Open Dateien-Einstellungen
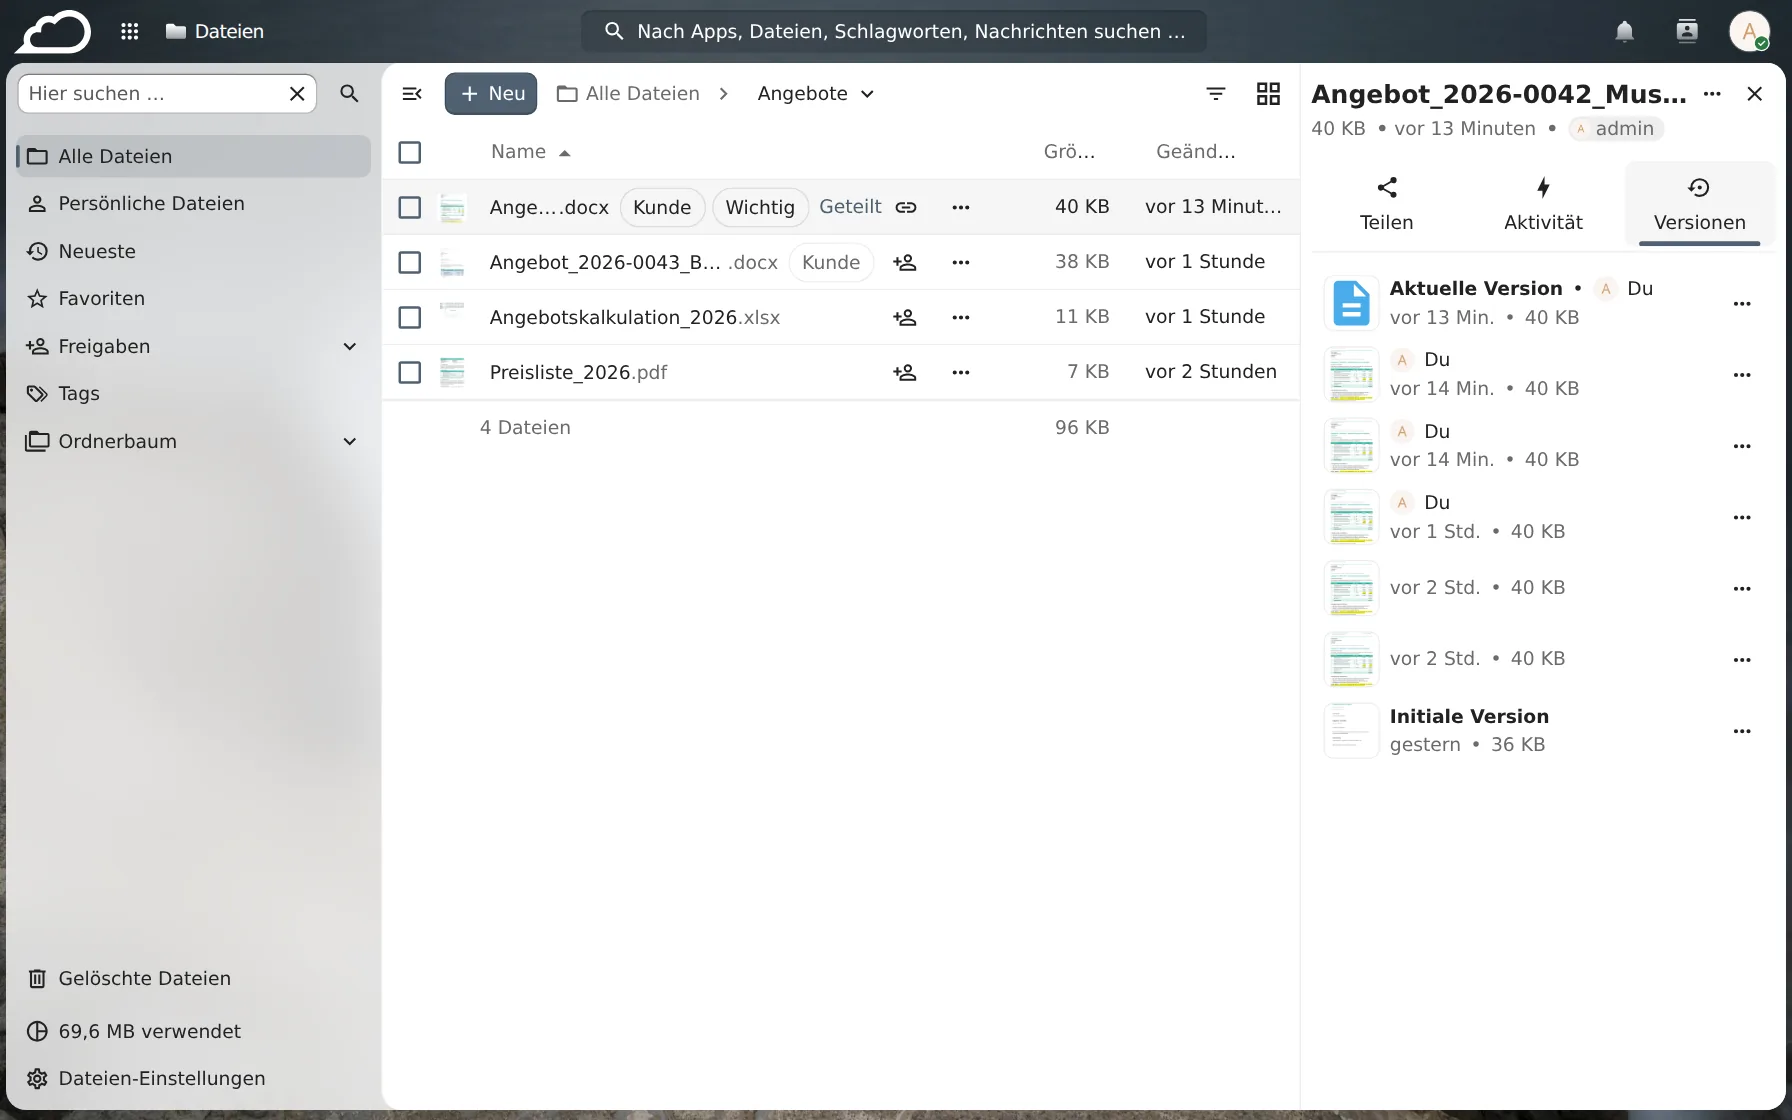 coord(194,1078)
